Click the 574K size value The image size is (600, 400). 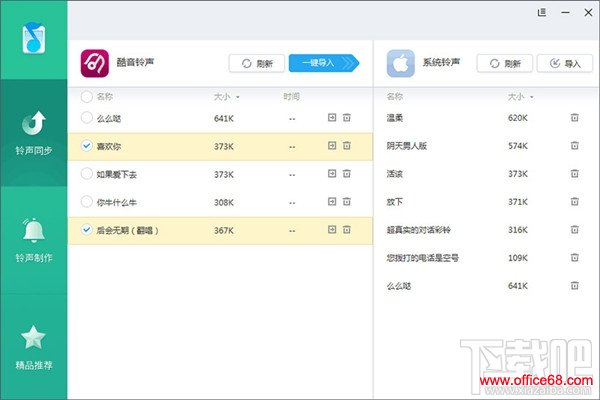[518, 146]
